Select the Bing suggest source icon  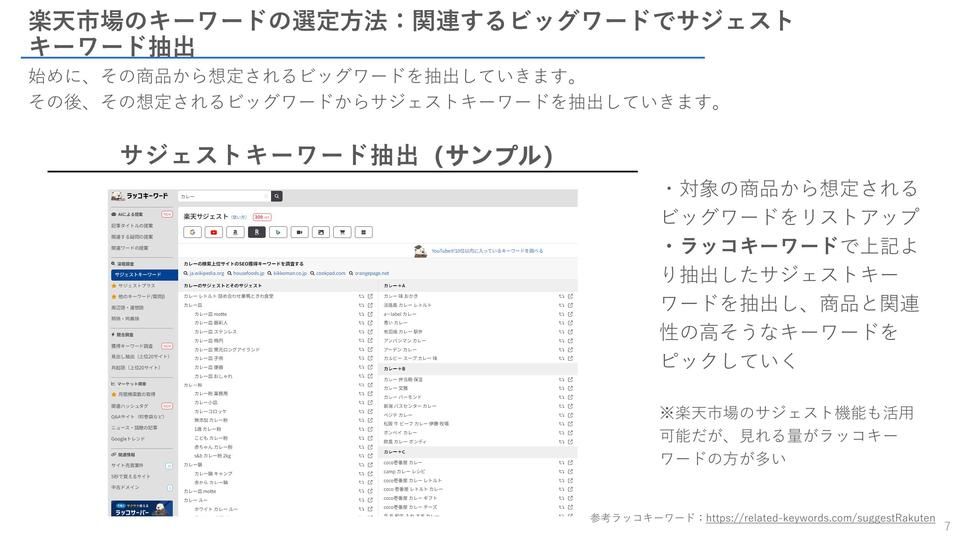pyautogui.click(x=278, y=232)
